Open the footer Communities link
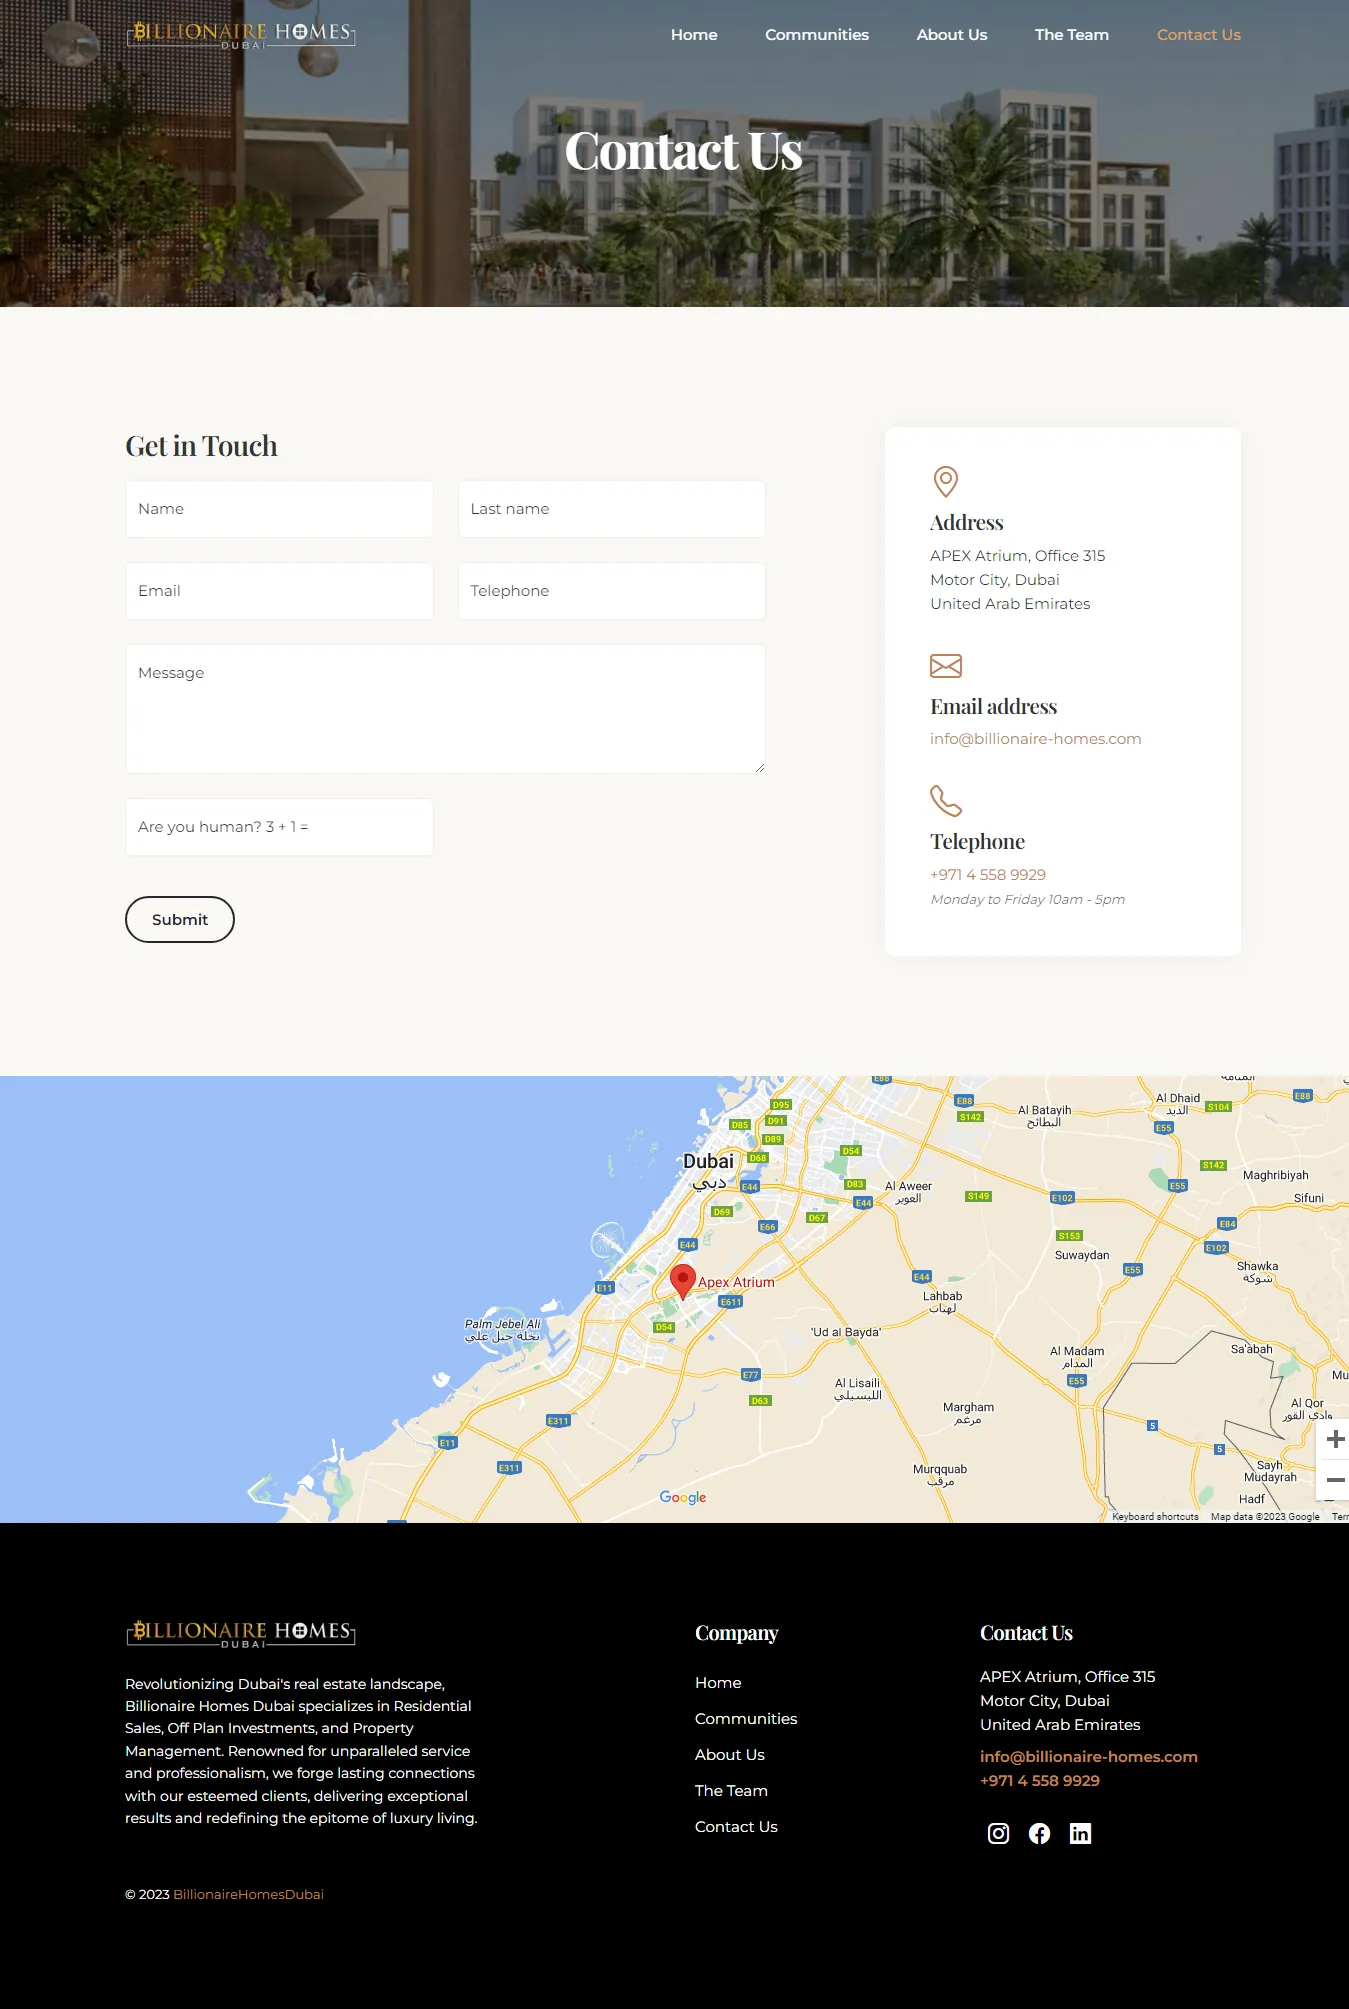The height and width of the screenshot is (2009, 1349). (746, 1719)
